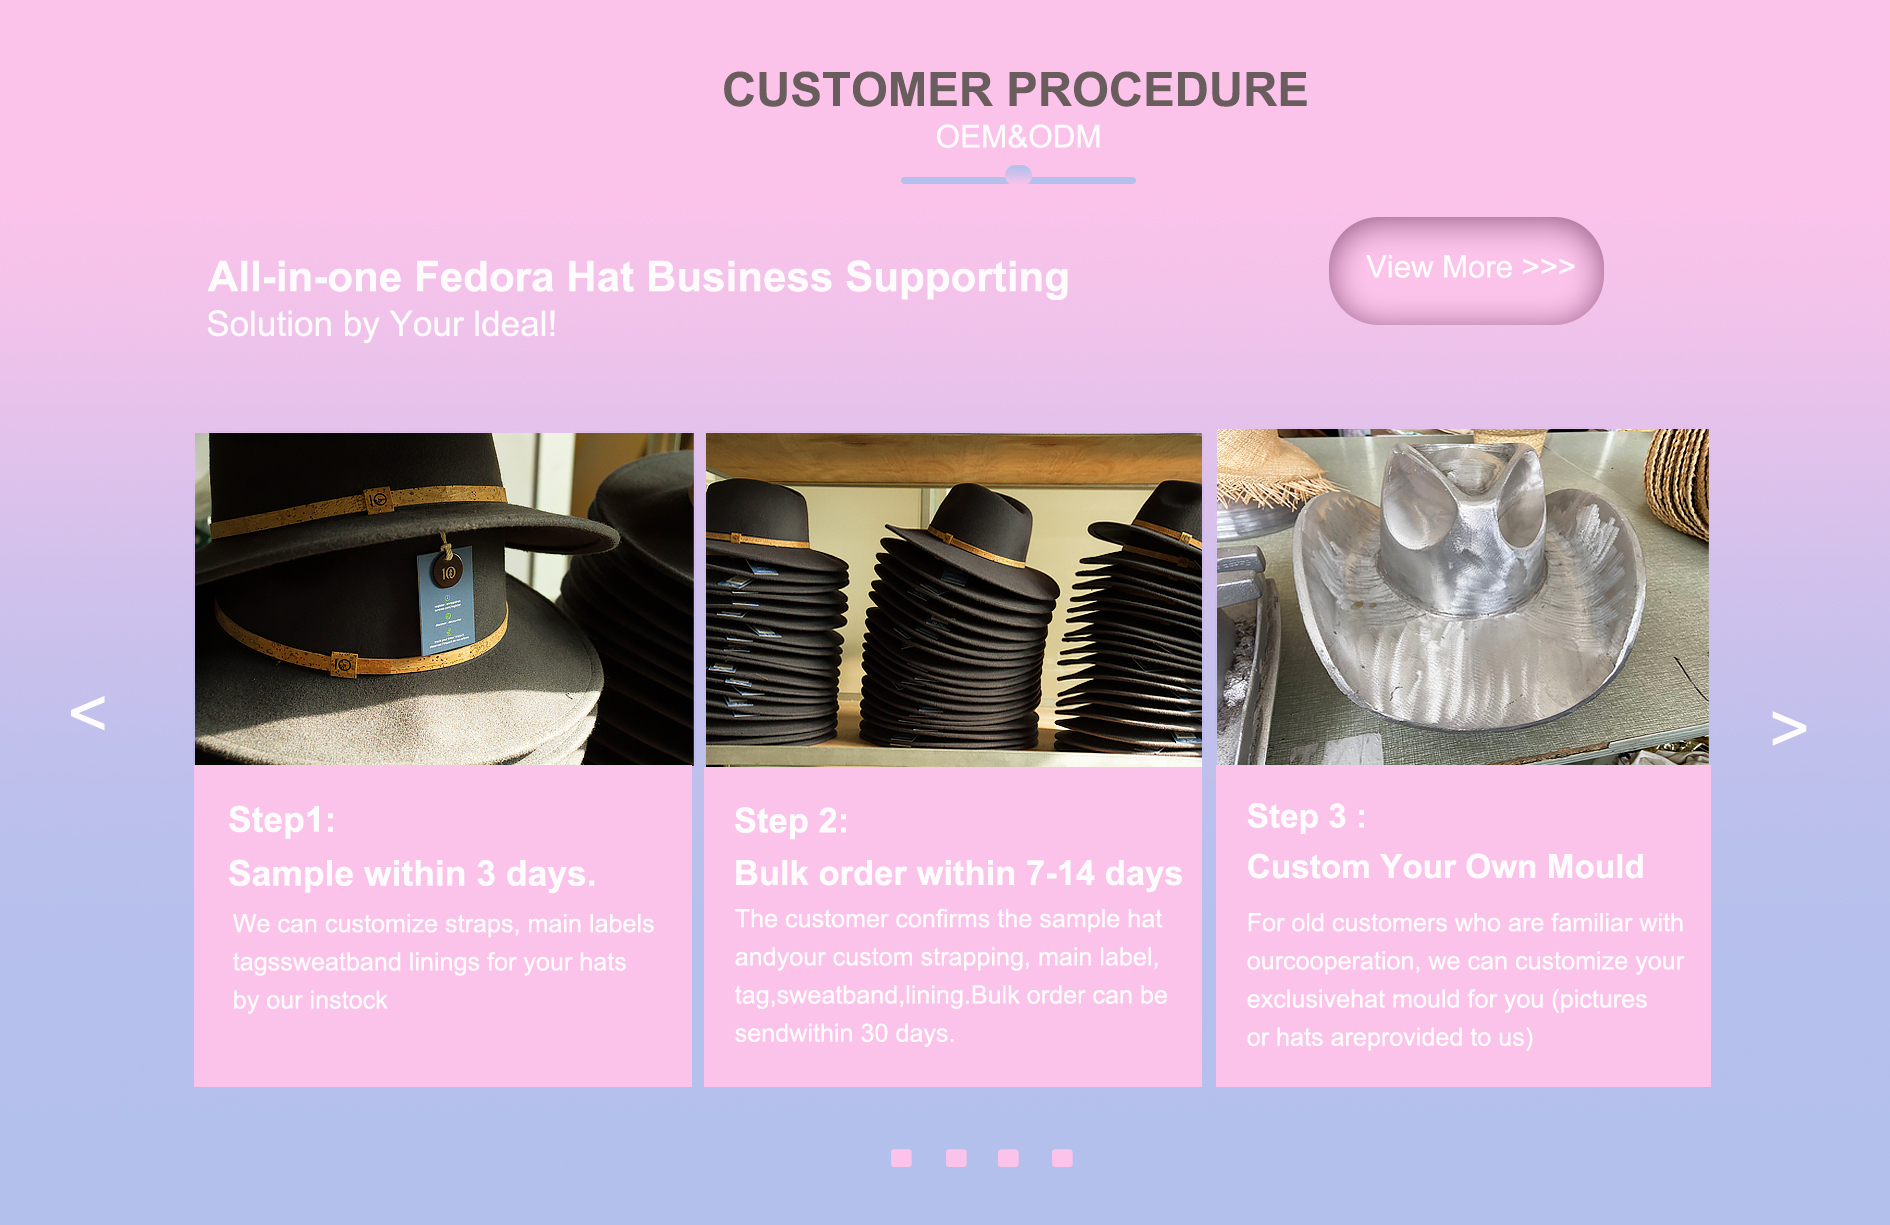Select the second carousel pagination dot
1890x1225 pixels.
(956, 1158)
